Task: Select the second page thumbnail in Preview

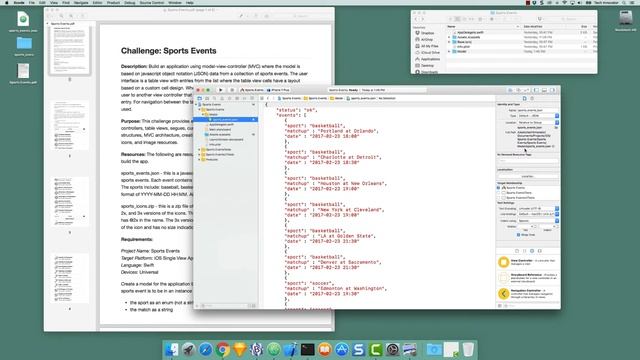Action: (x=70, y=125)
